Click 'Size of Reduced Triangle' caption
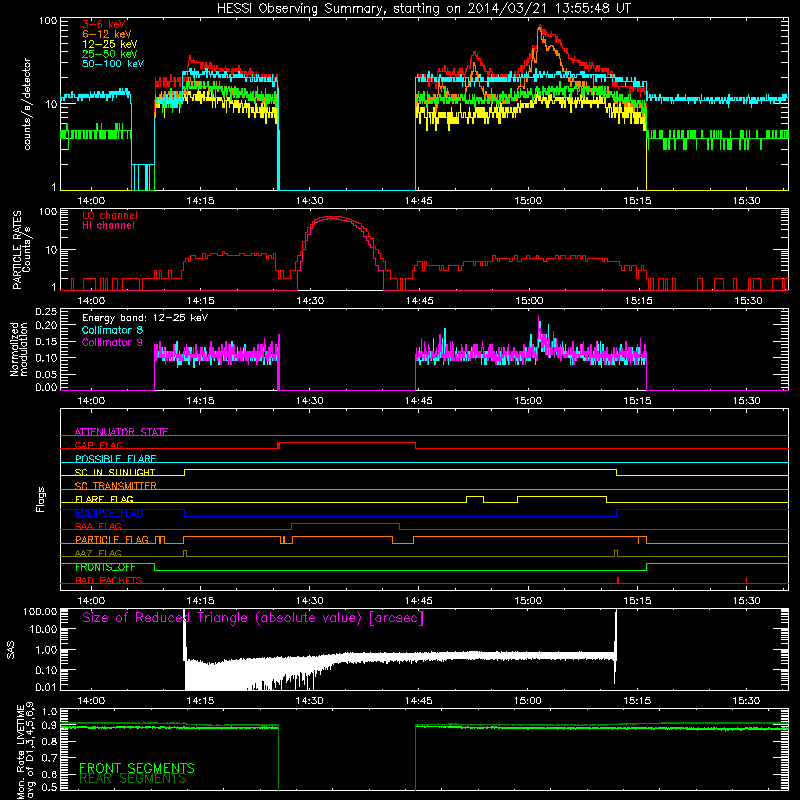Viewport: 800px width, 800px height. (253, 618)
